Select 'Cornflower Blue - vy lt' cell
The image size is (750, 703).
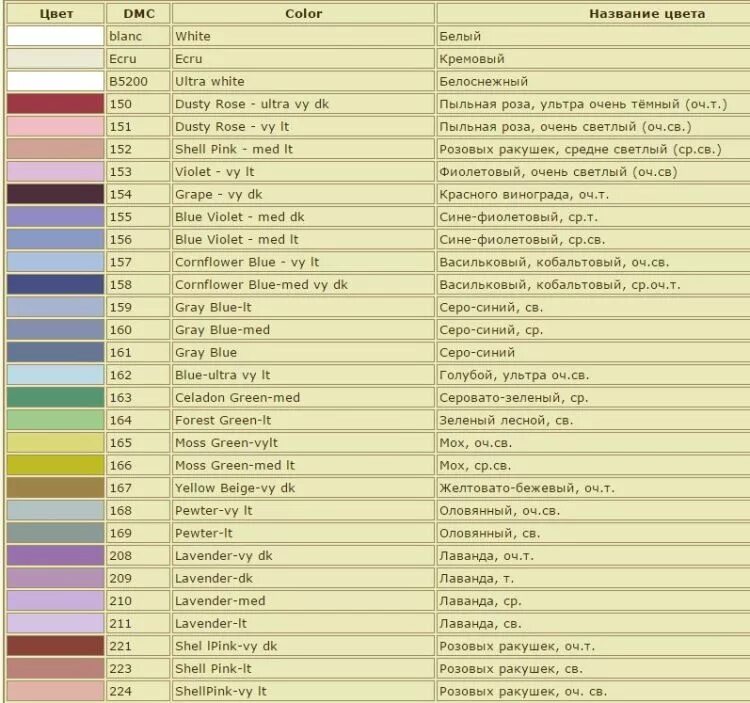303,262
